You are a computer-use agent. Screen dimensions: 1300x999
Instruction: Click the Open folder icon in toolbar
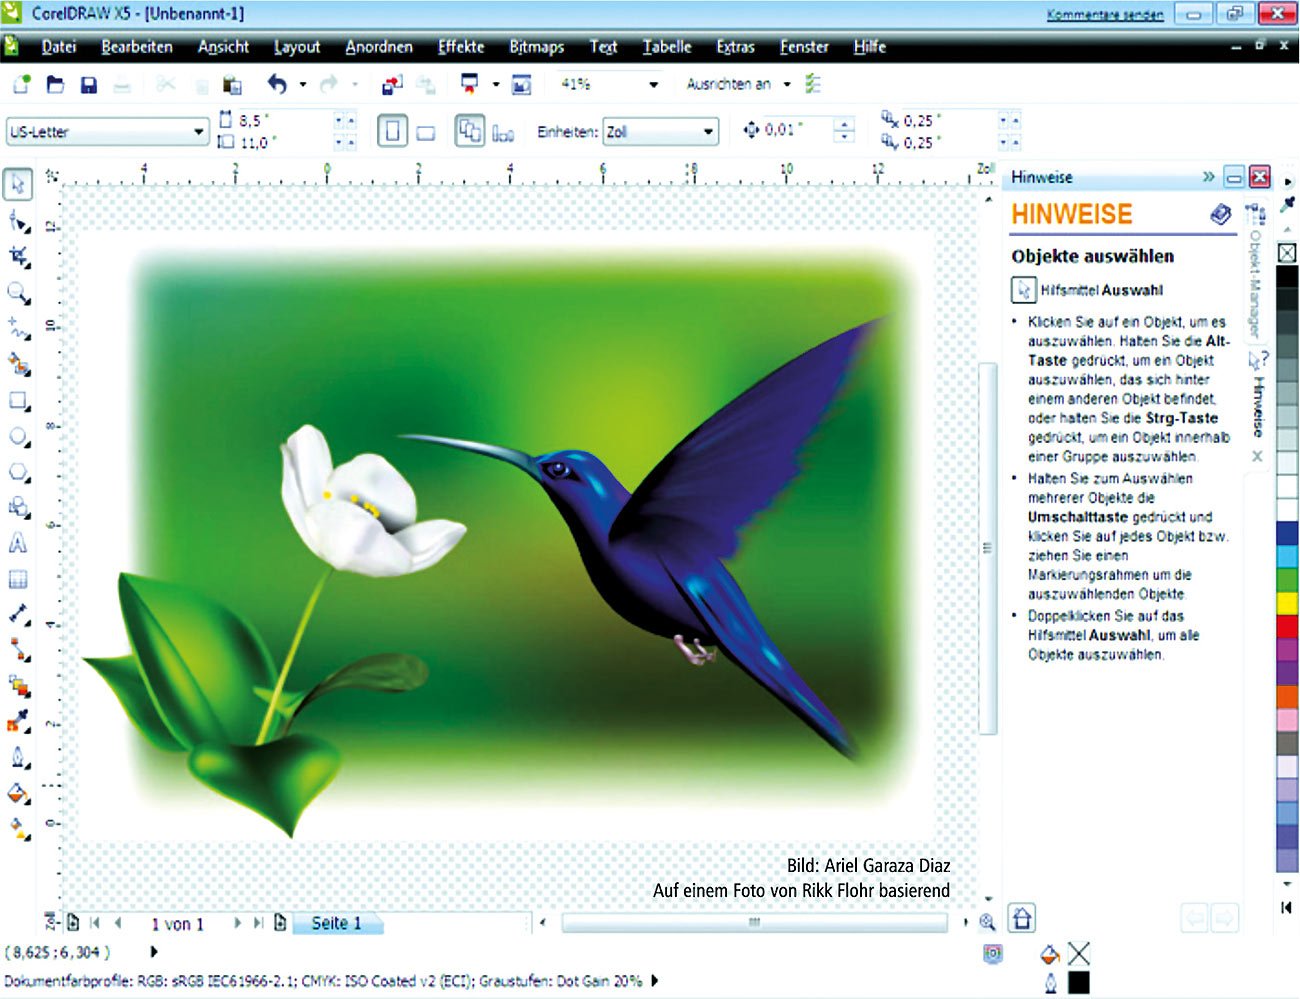[55, 85]
